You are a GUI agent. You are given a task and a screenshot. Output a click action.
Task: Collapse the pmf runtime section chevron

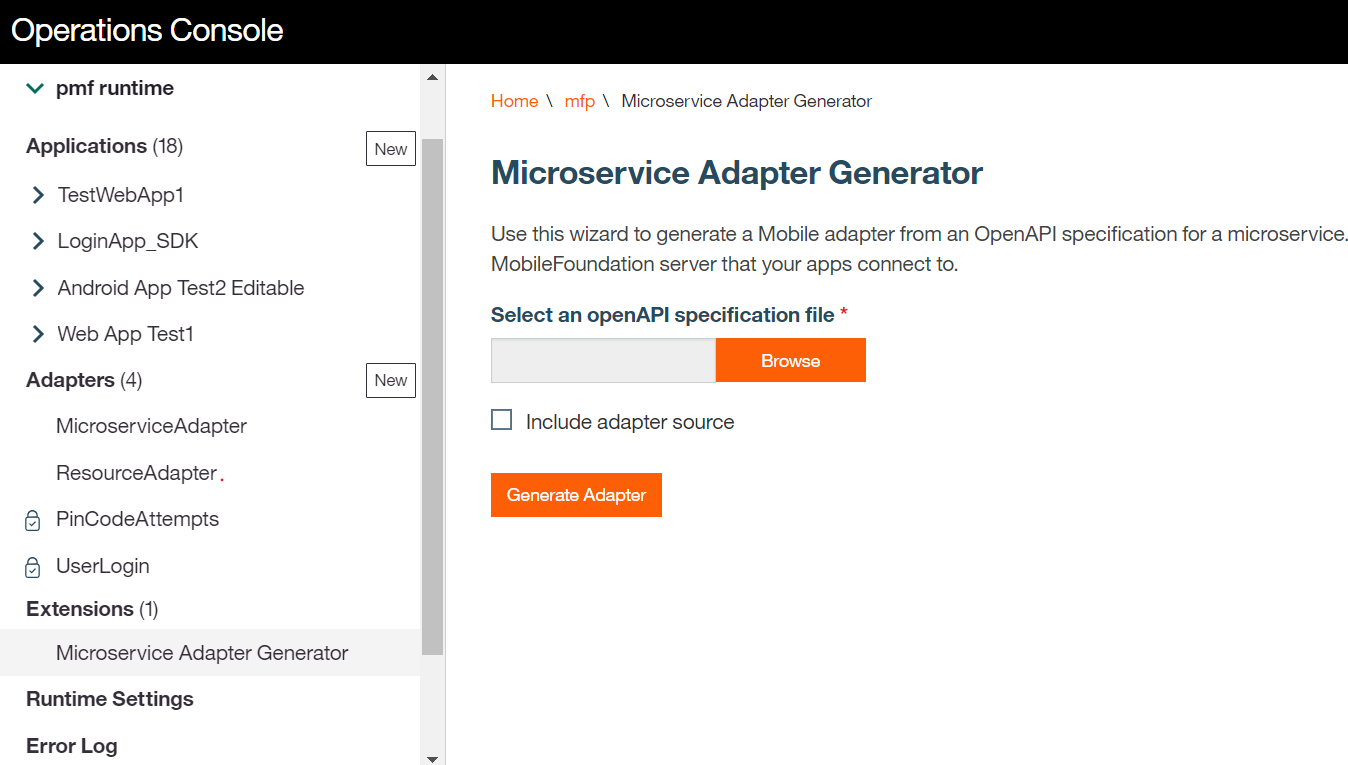click(35, 89)
